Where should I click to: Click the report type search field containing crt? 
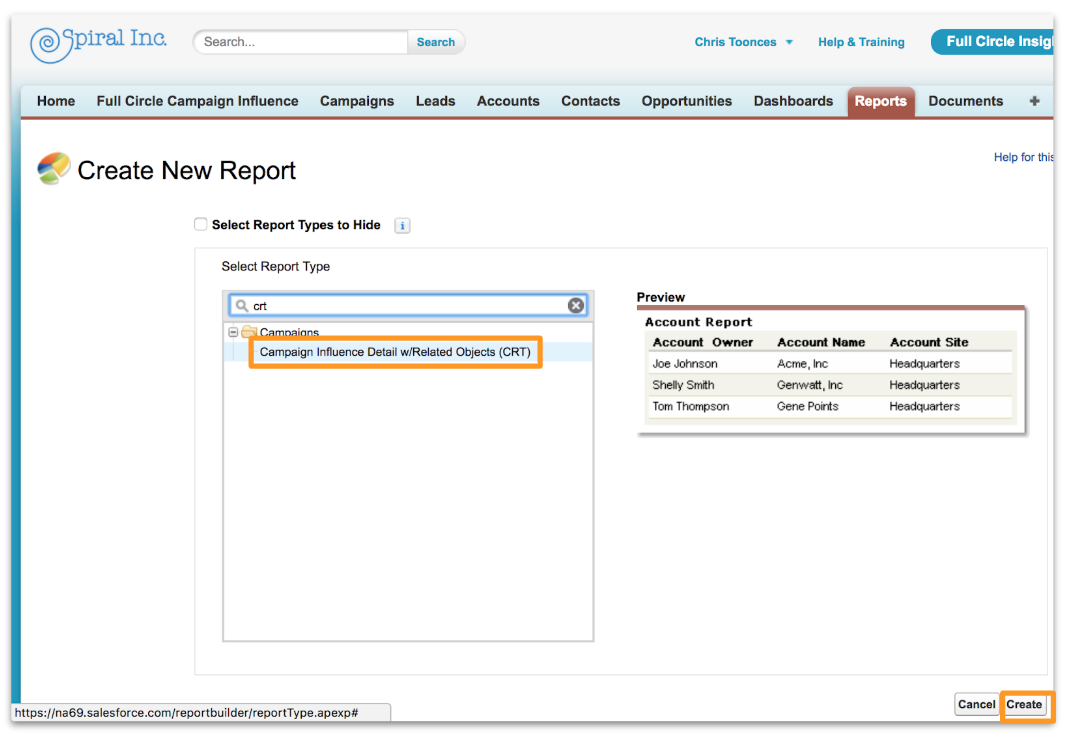point(408,305)
